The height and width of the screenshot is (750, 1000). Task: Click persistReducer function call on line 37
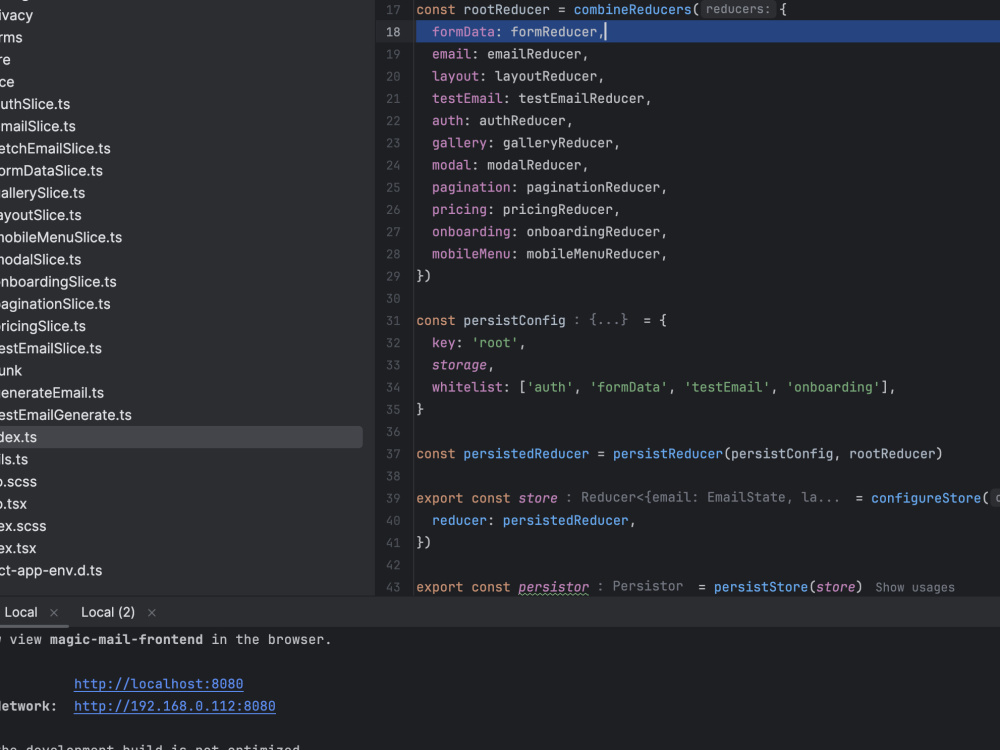pos(668,454)
